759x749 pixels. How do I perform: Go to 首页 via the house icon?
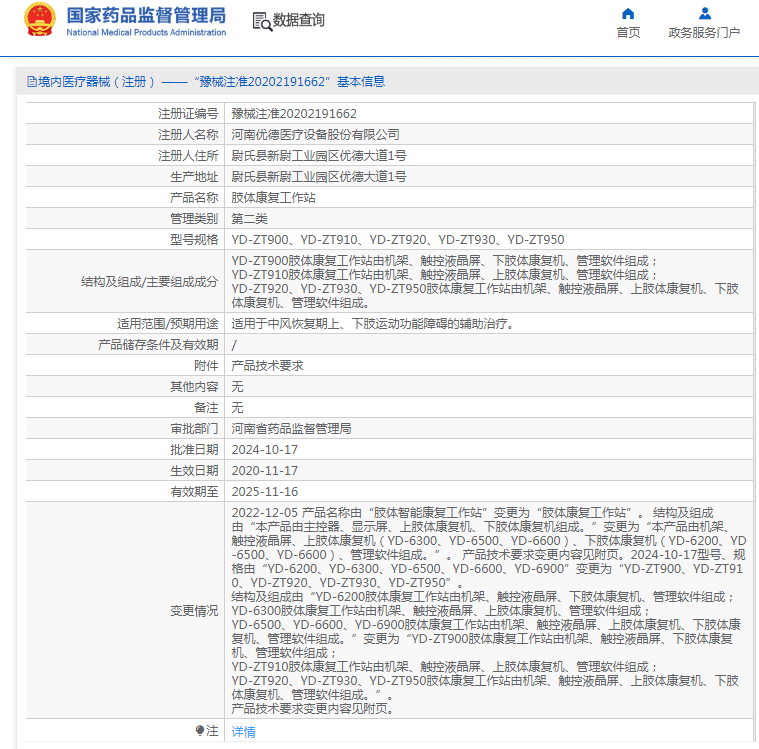[x=628, y=14]
